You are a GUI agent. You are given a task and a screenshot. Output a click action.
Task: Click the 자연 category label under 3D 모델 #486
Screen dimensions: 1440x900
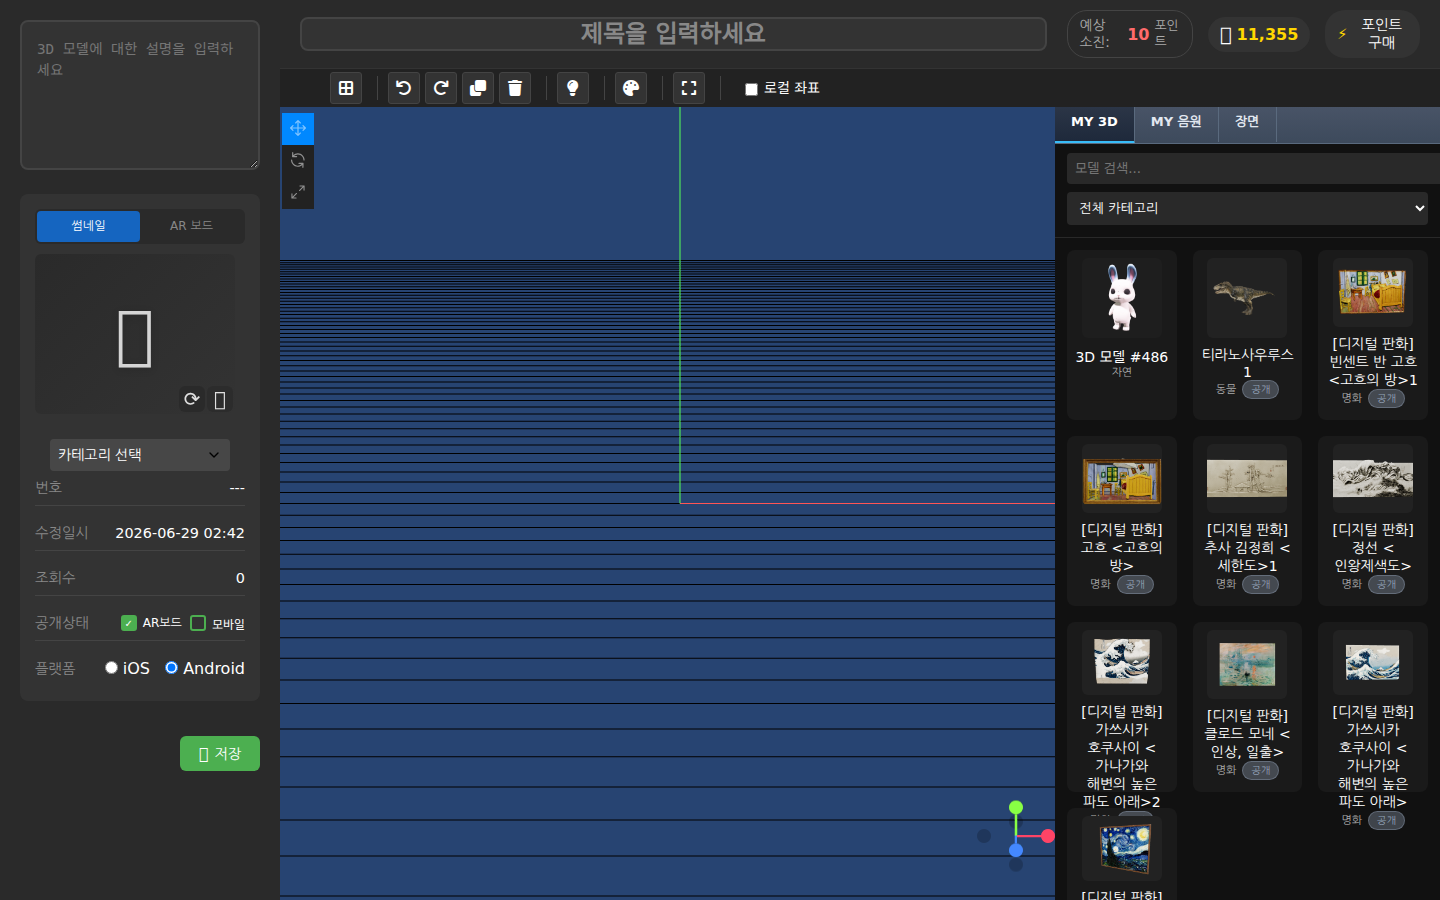point(1122,372)
